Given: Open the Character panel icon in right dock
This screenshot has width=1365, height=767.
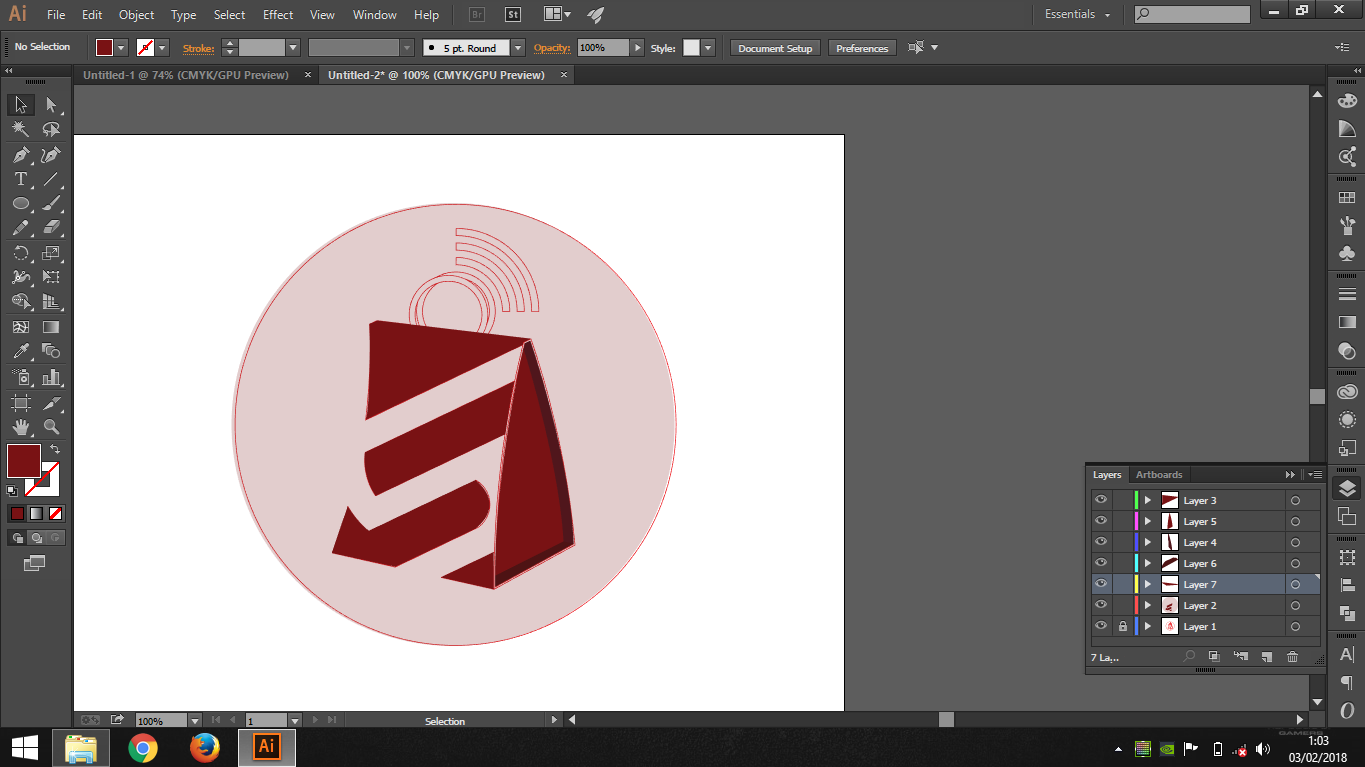Looking at the screenshot, I should [1347, 655].
